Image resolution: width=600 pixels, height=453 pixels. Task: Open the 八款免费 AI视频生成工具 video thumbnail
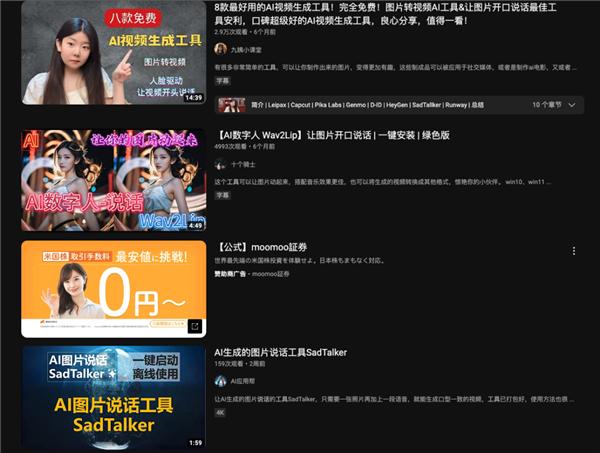(x=114, y=52)
